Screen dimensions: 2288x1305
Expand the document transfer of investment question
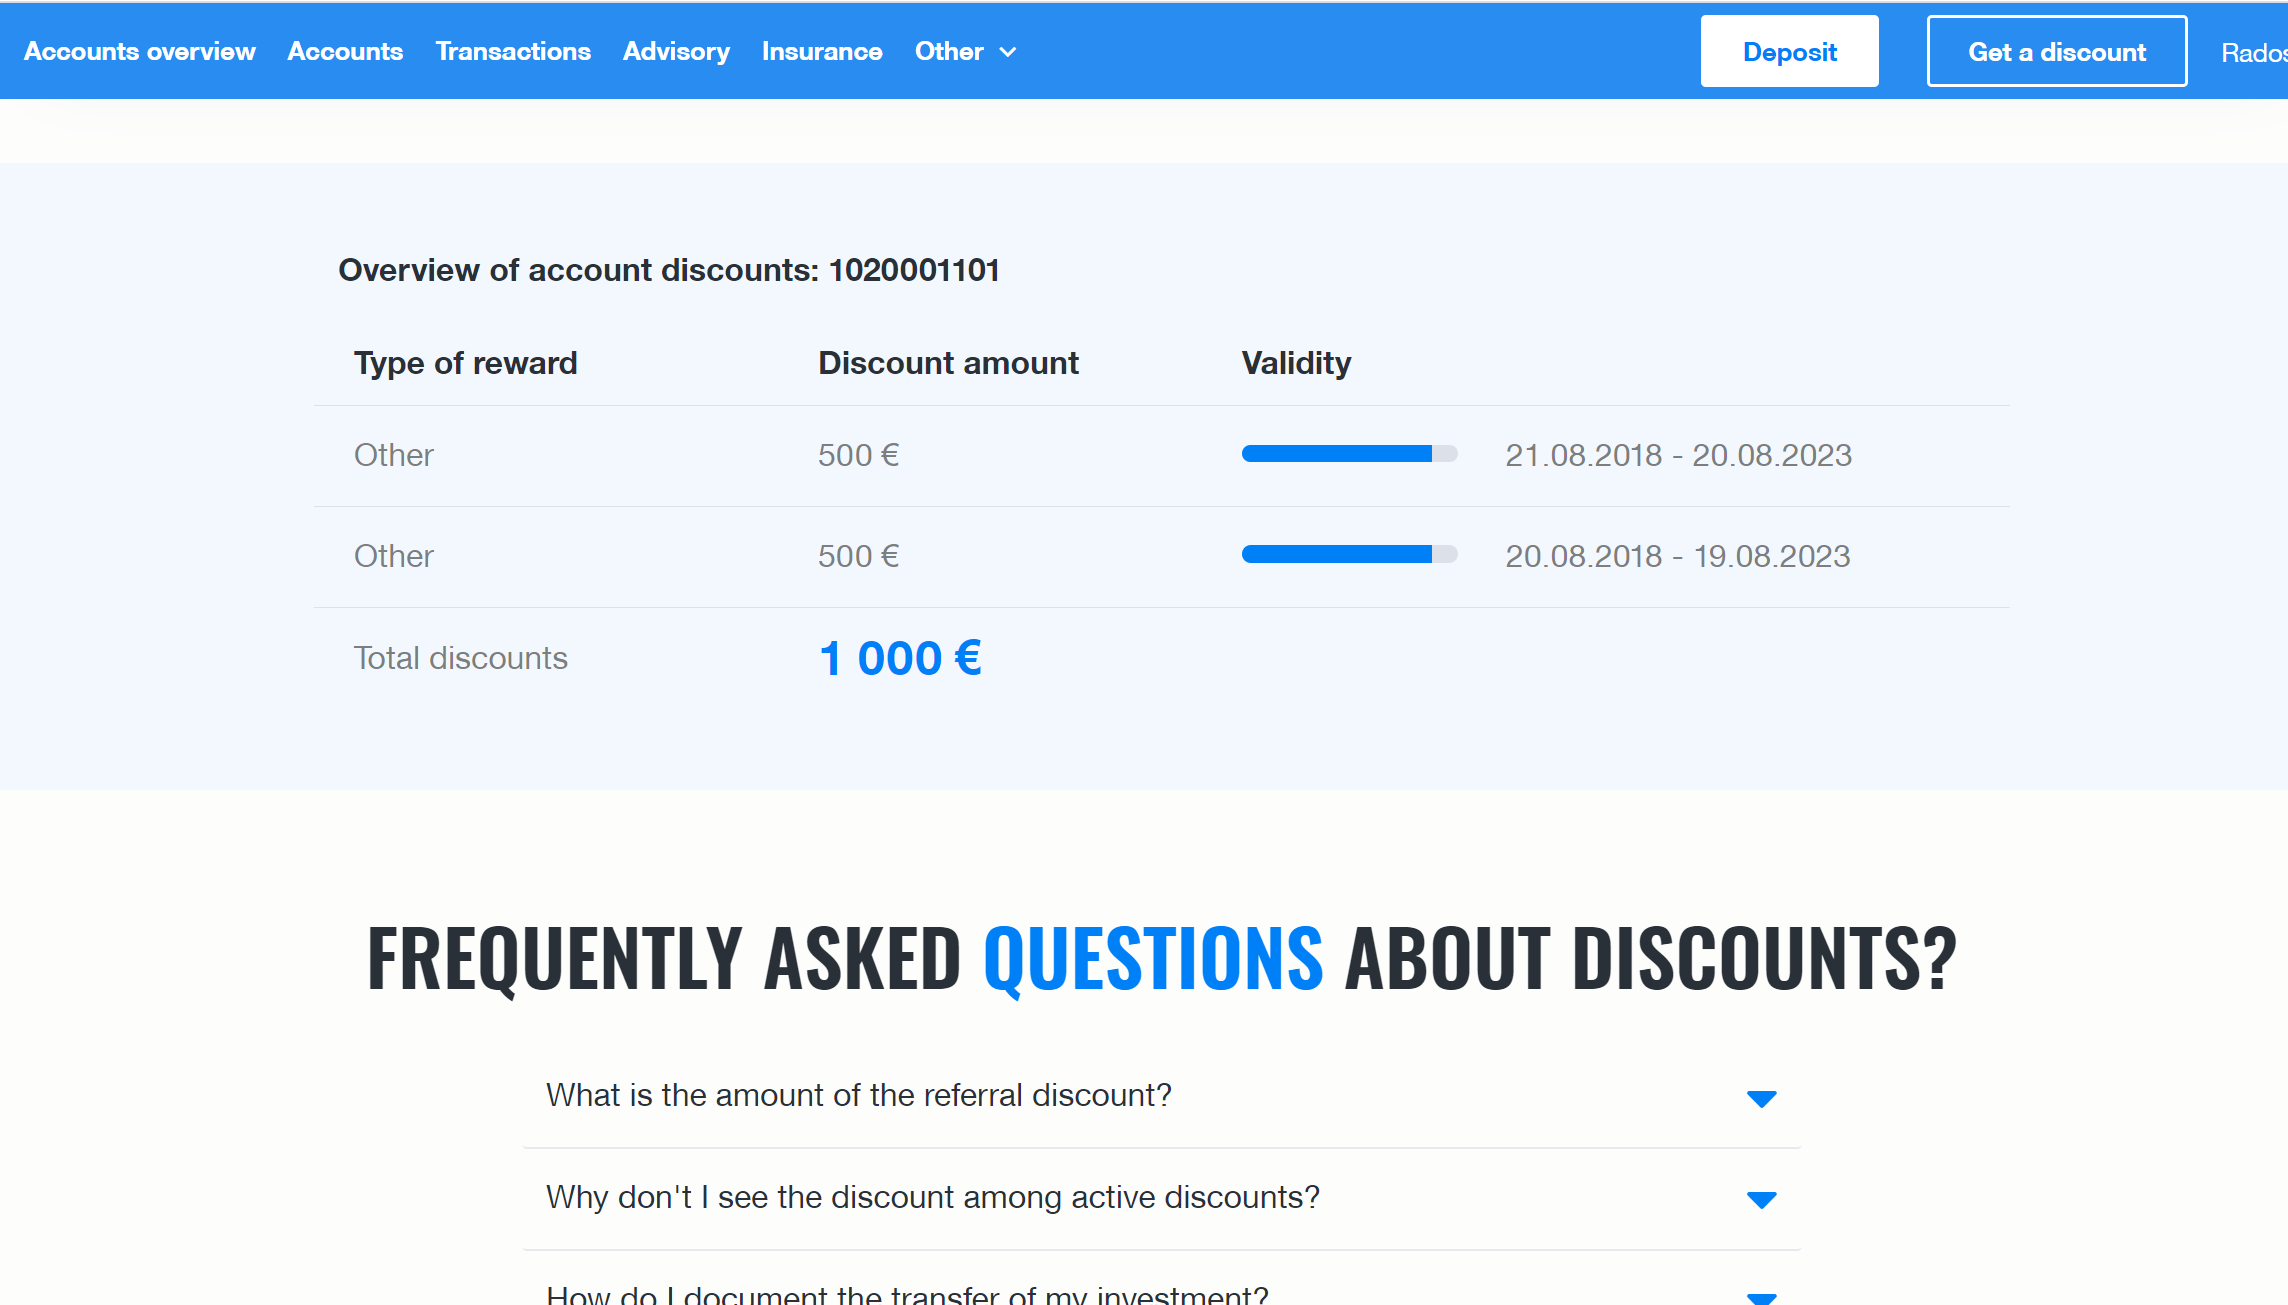906,1294
